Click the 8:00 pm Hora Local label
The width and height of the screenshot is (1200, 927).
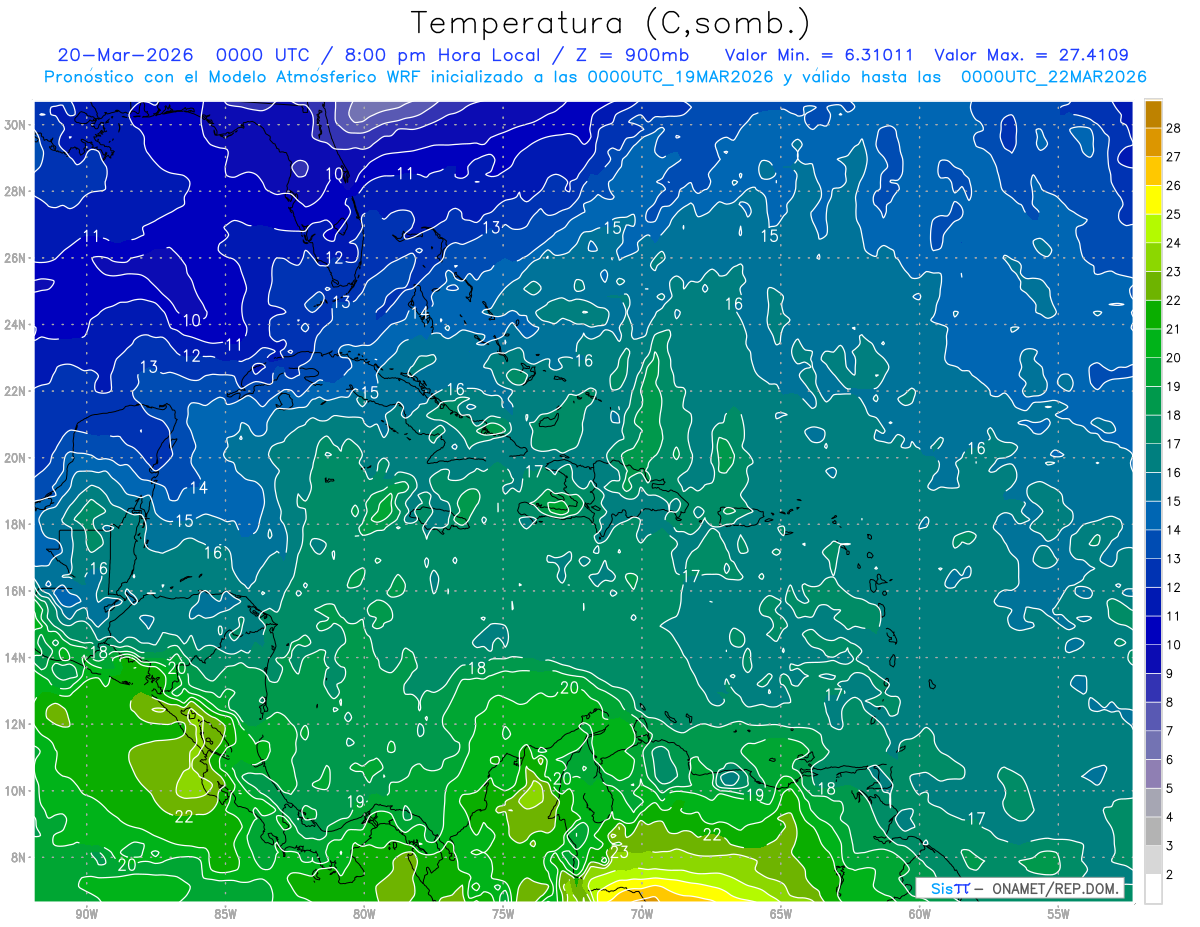pyautogui.click(x=423, y=55)
